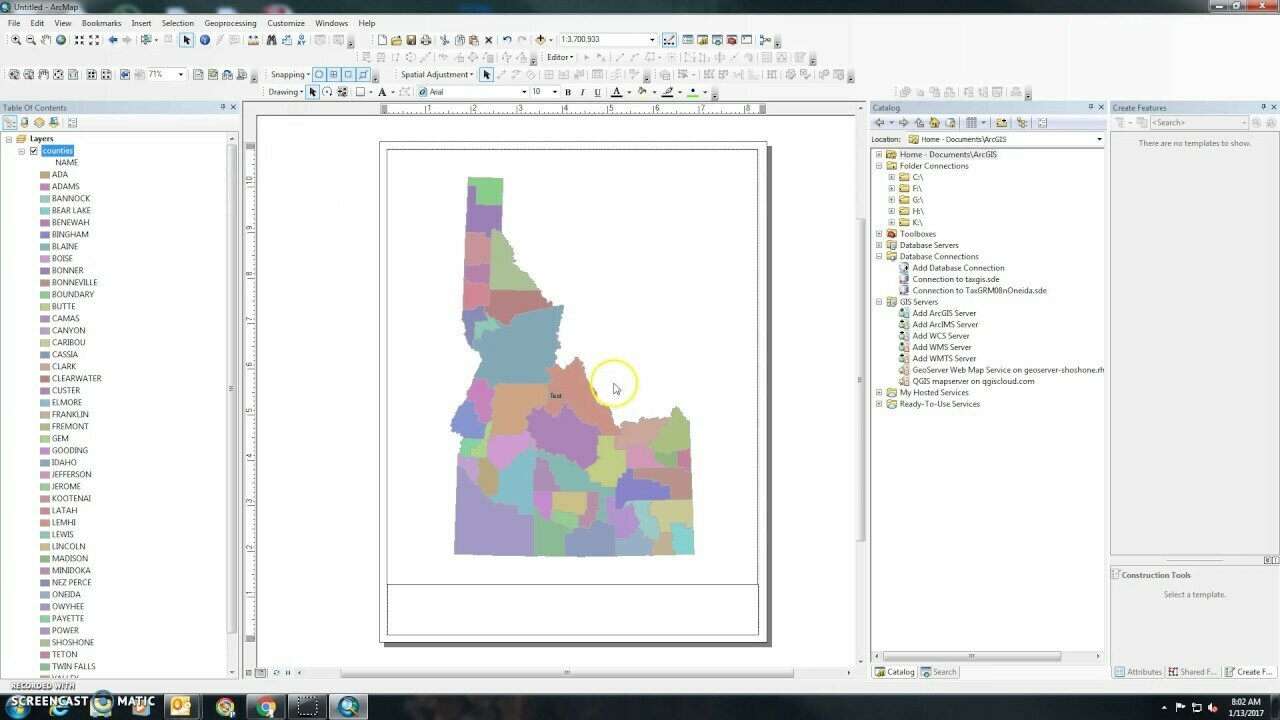This screenshot has height=720, width=1280.
Task: Uncheck the counties layer visibility checkbox
Action: [x=34, y=151]
